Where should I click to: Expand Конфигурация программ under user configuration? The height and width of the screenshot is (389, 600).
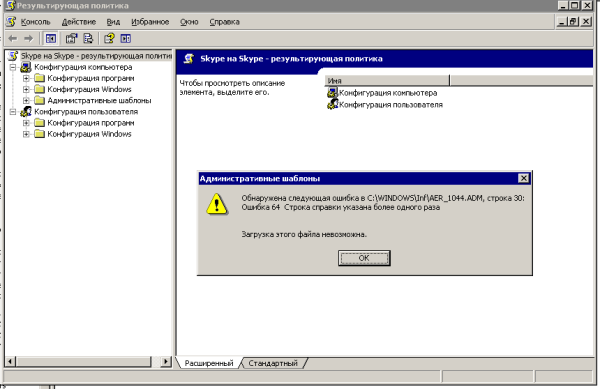point(26,123)
